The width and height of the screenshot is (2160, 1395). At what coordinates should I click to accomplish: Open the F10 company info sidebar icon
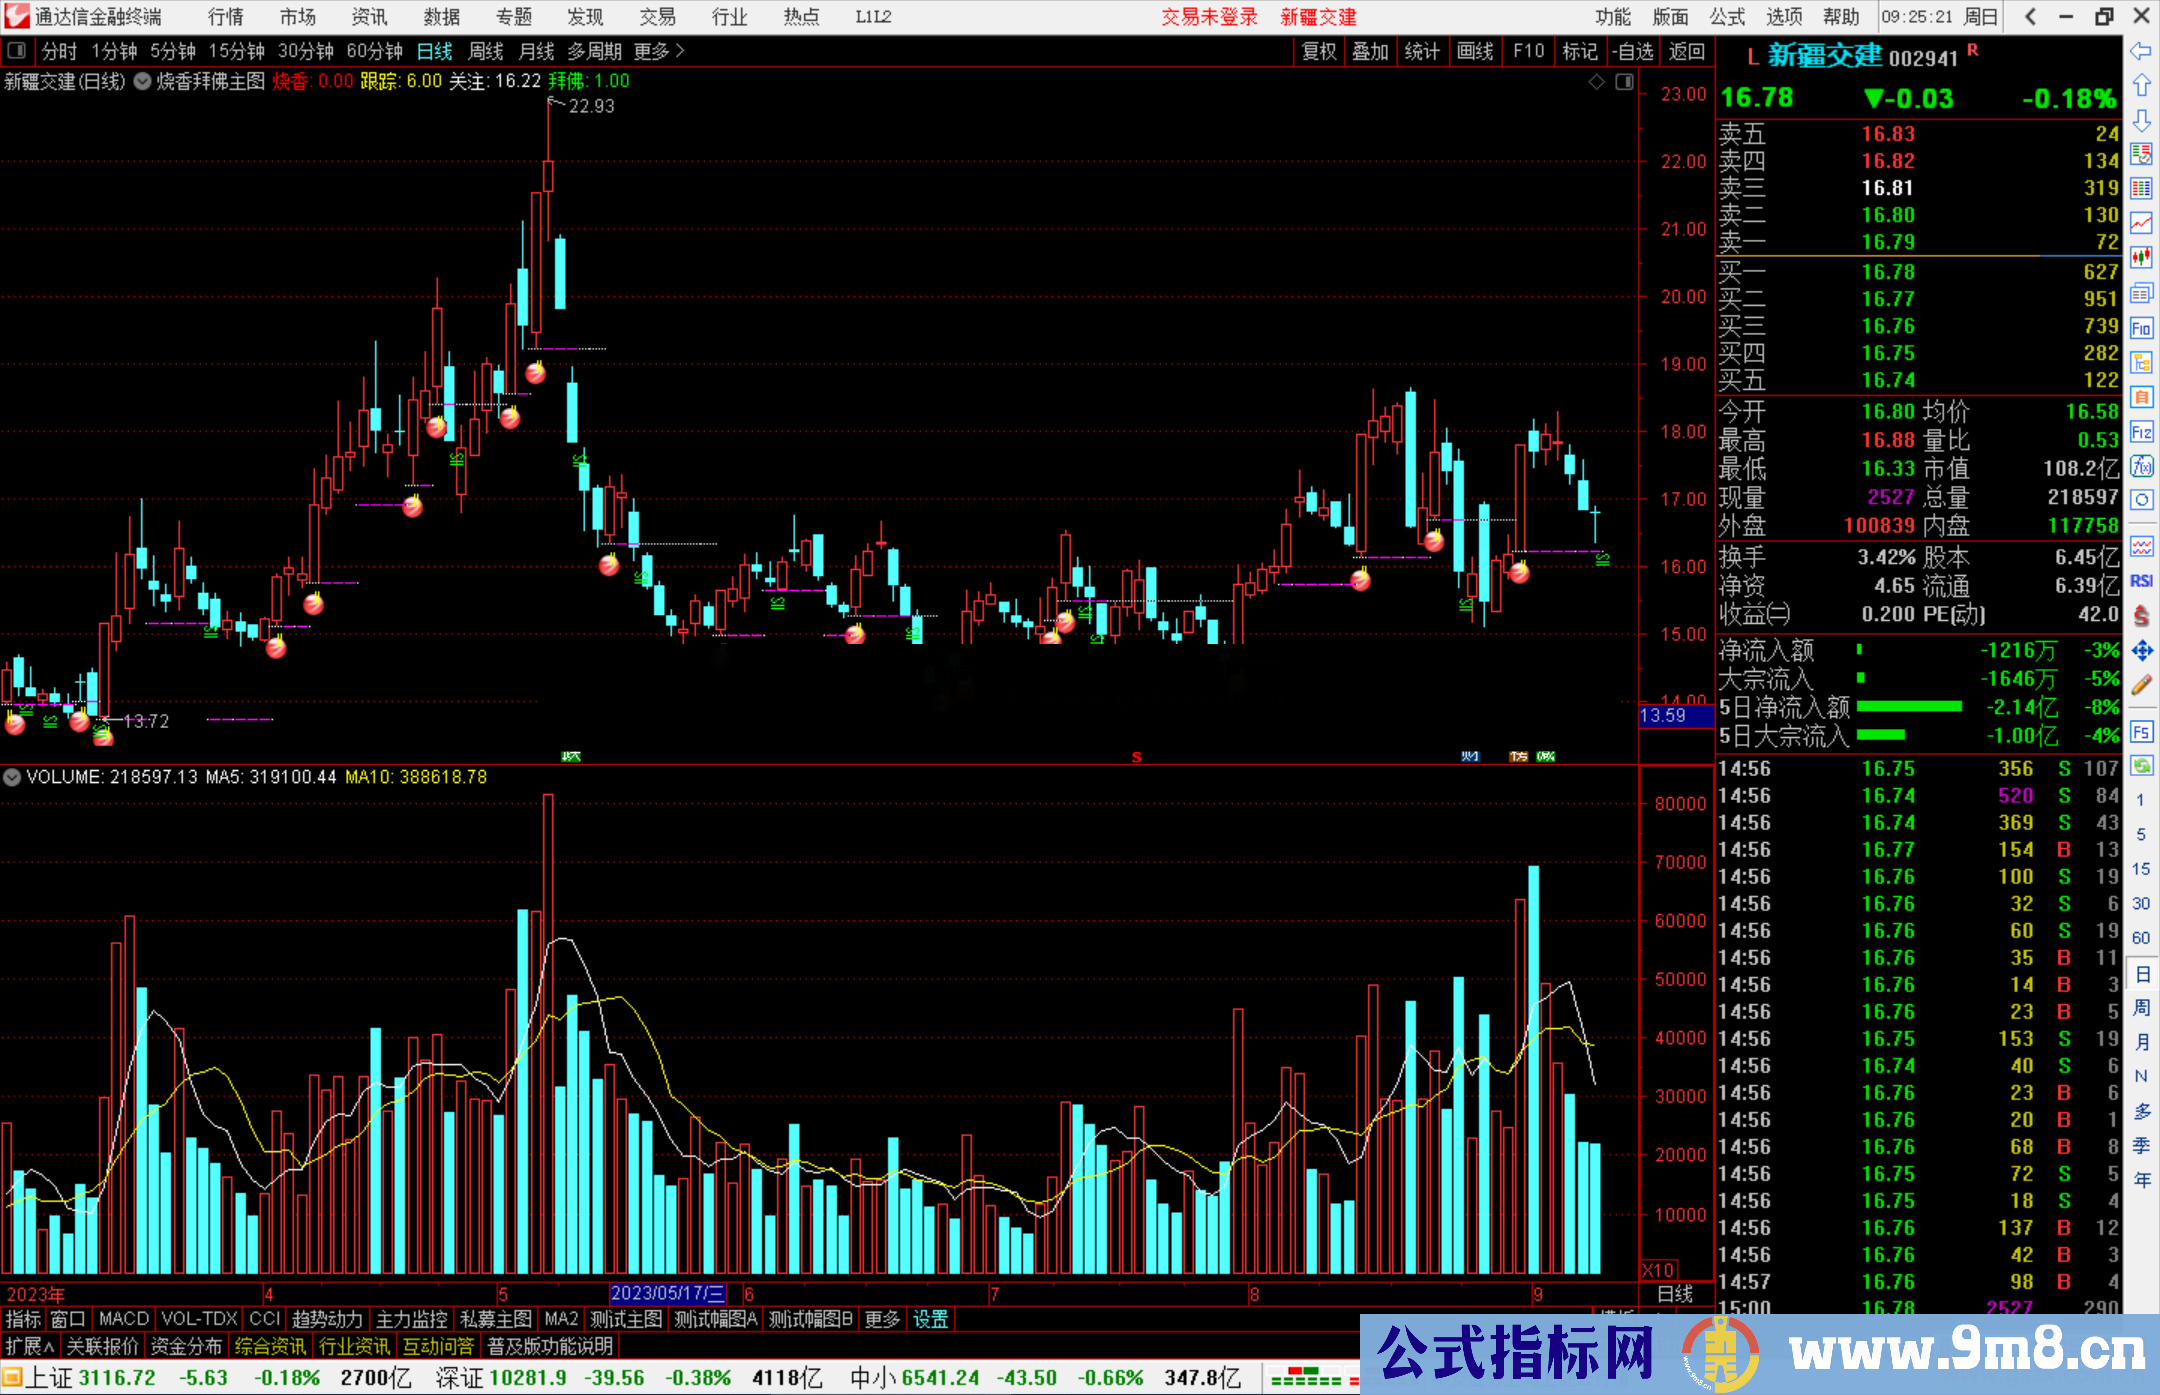click(2141, 329)
